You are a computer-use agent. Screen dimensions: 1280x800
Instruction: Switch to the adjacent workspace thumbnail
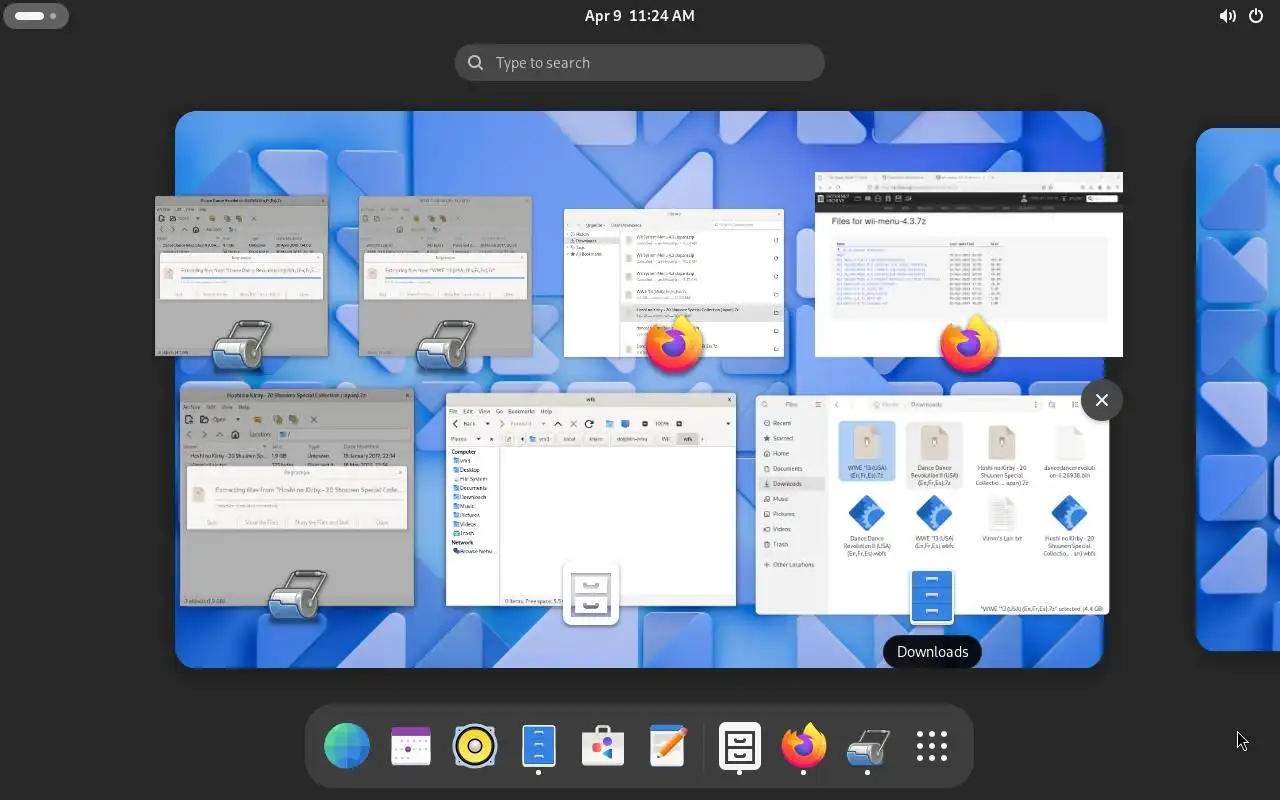pos(1238,389)
